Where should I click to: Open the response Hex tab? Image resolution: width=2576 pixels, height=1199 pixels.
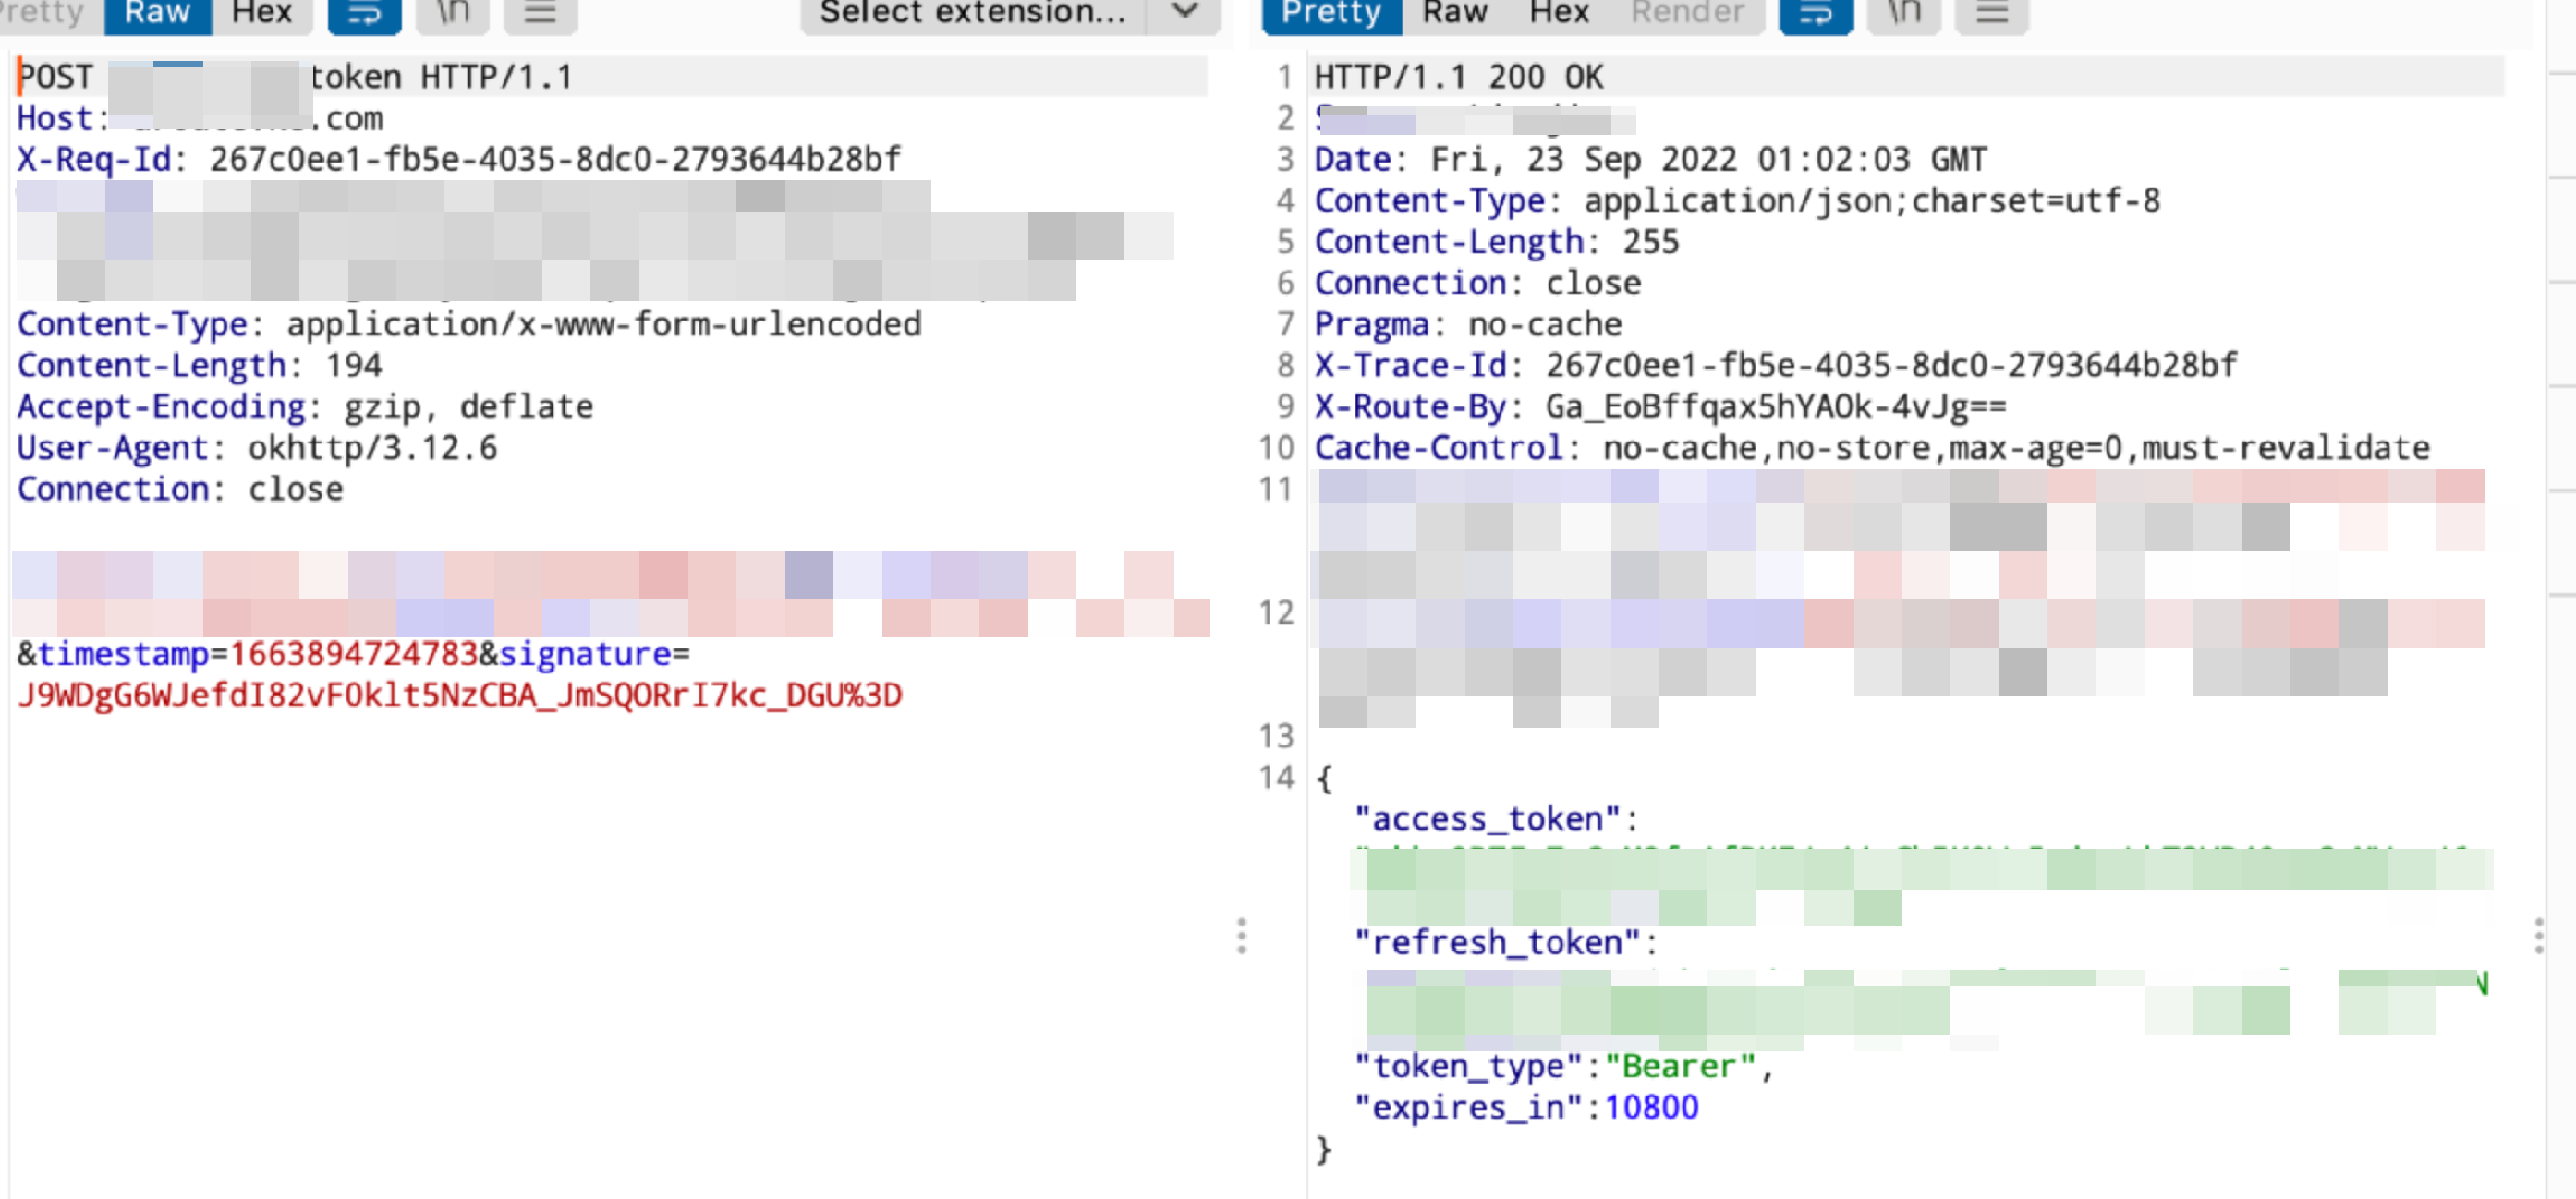[x=1559, y=13]
